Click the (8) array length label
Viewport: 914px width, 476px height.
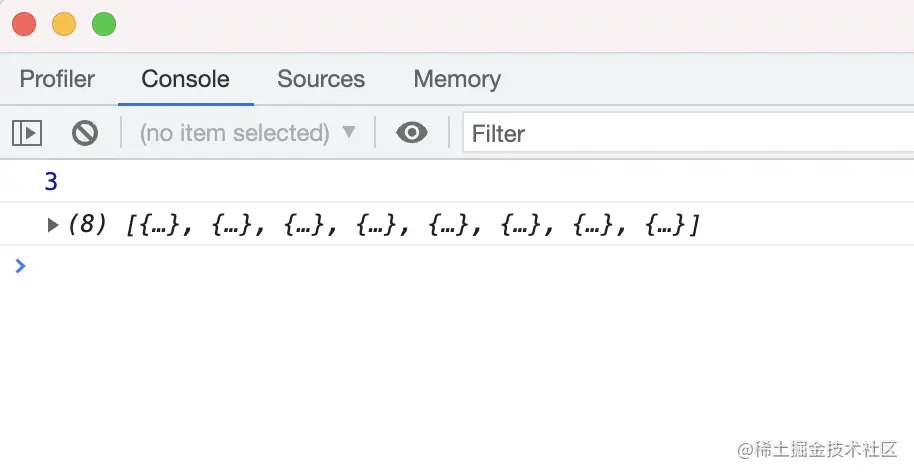[87, 224]
